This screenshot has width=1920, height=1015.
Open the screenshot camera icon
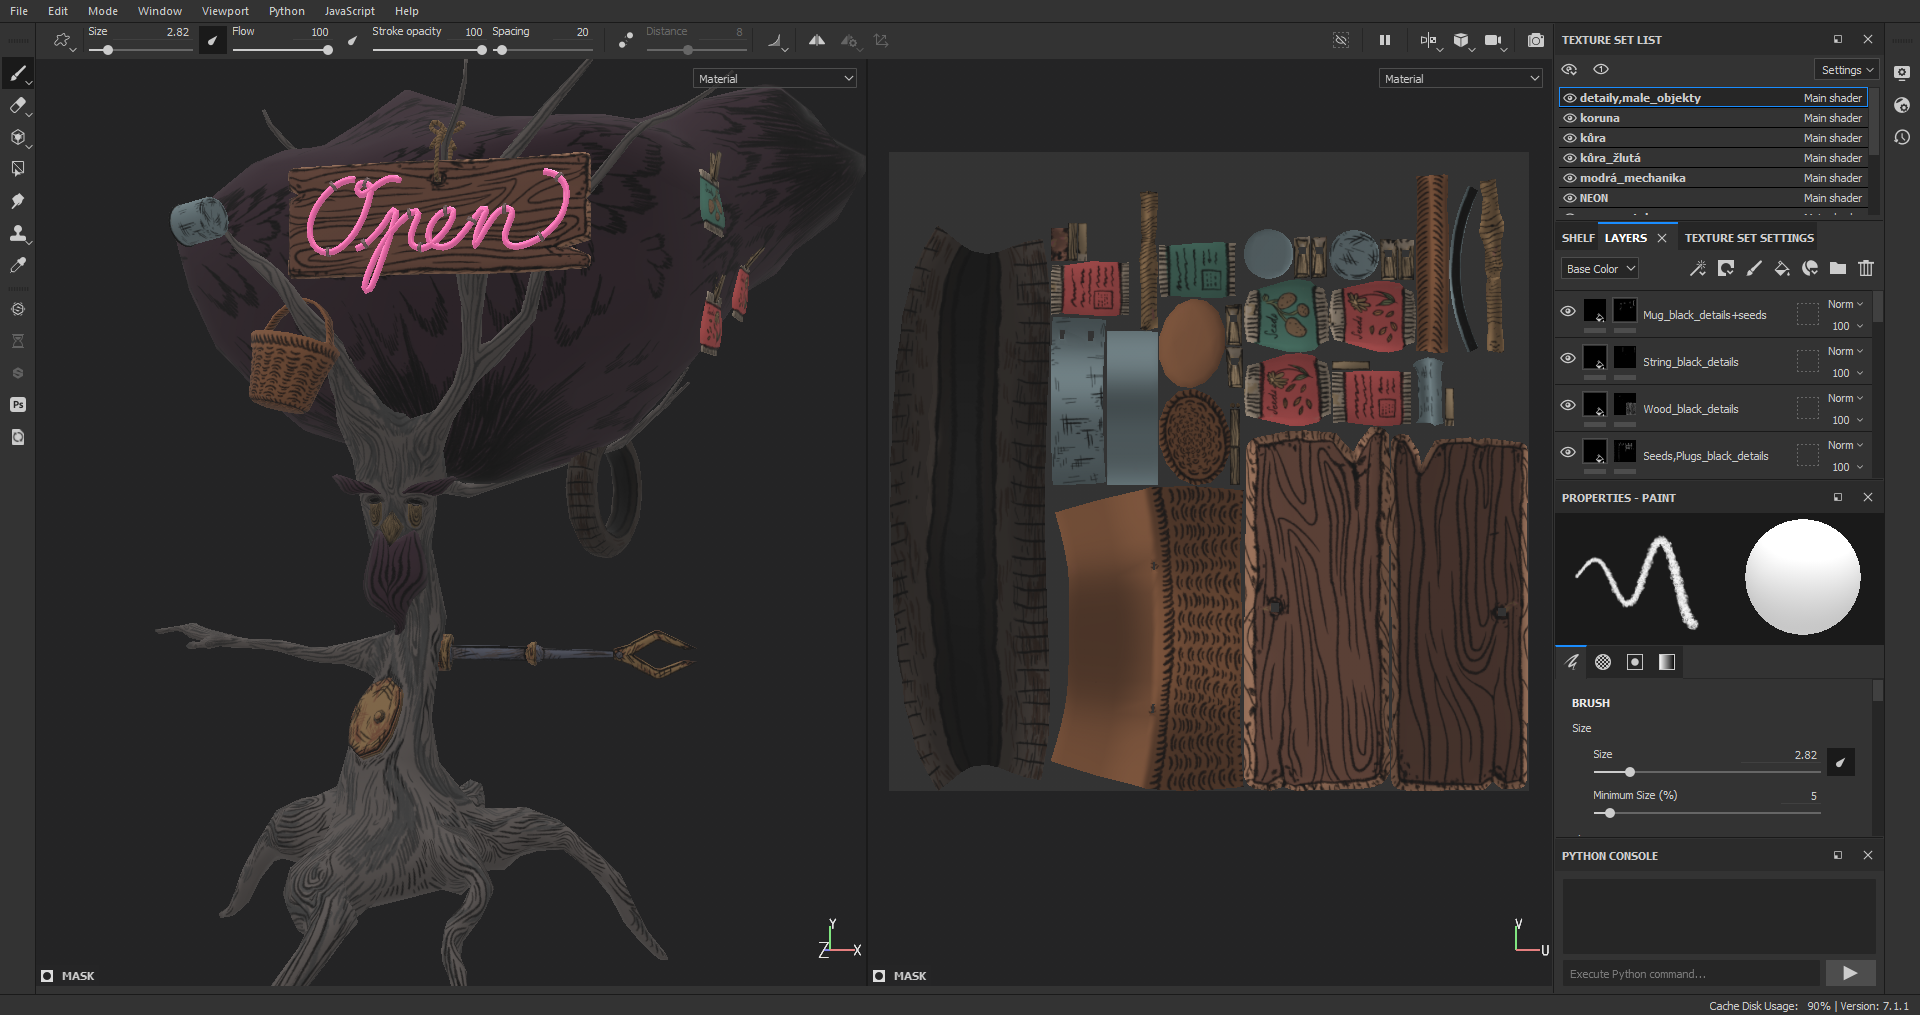pyautogui.click(x=1536, y=40)
